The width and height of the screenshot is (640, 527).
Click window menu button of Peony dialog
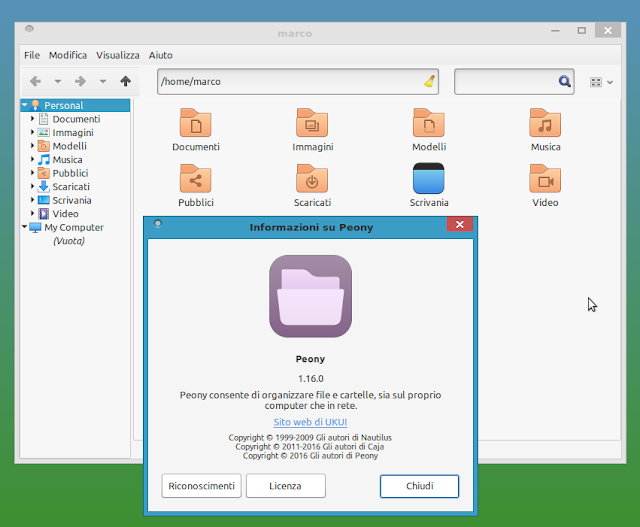tap(158, 223)
